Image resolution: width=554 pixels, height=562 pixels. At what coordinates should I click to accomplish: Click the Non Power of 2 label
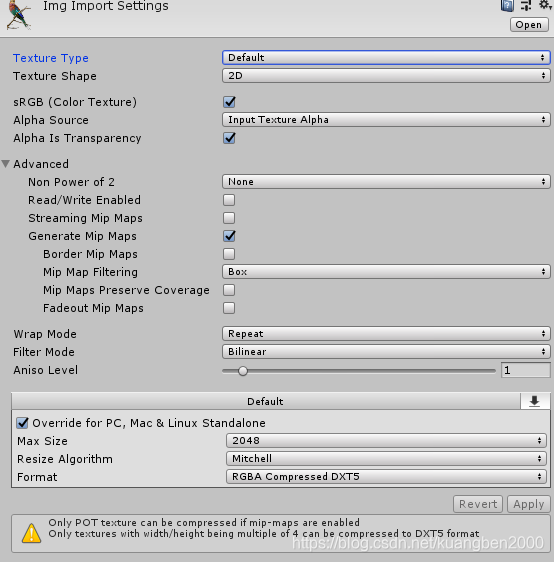point(72,182)
